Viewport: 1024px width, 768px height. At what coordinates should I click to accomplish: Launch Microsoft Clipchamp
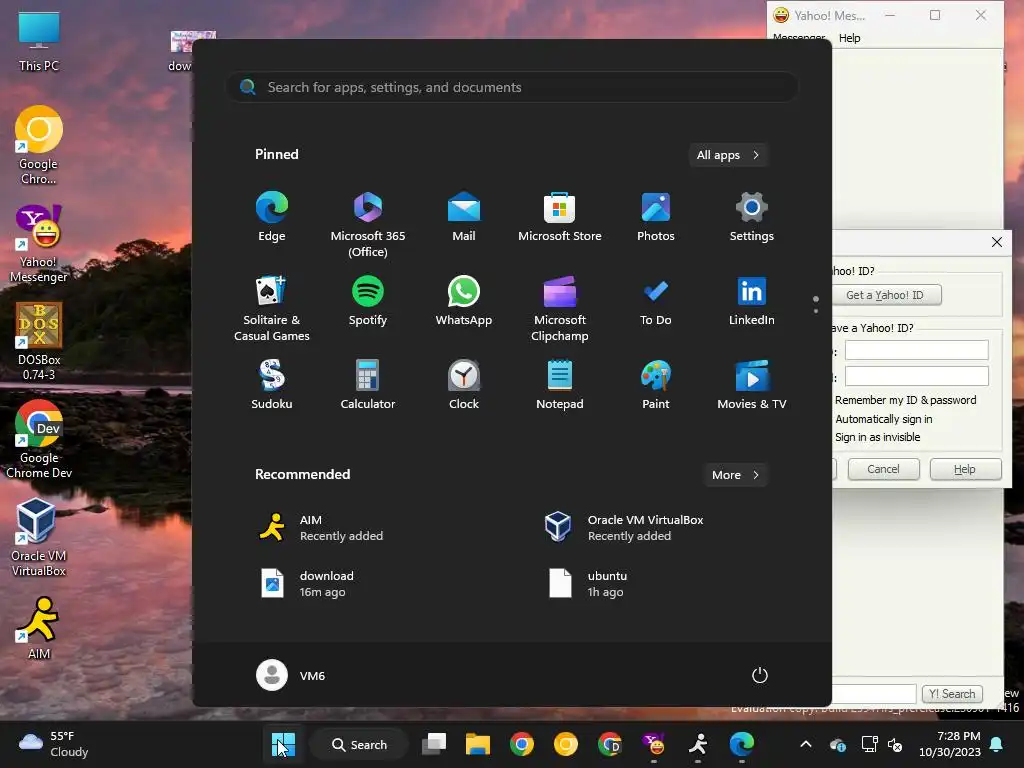(560, 309)
